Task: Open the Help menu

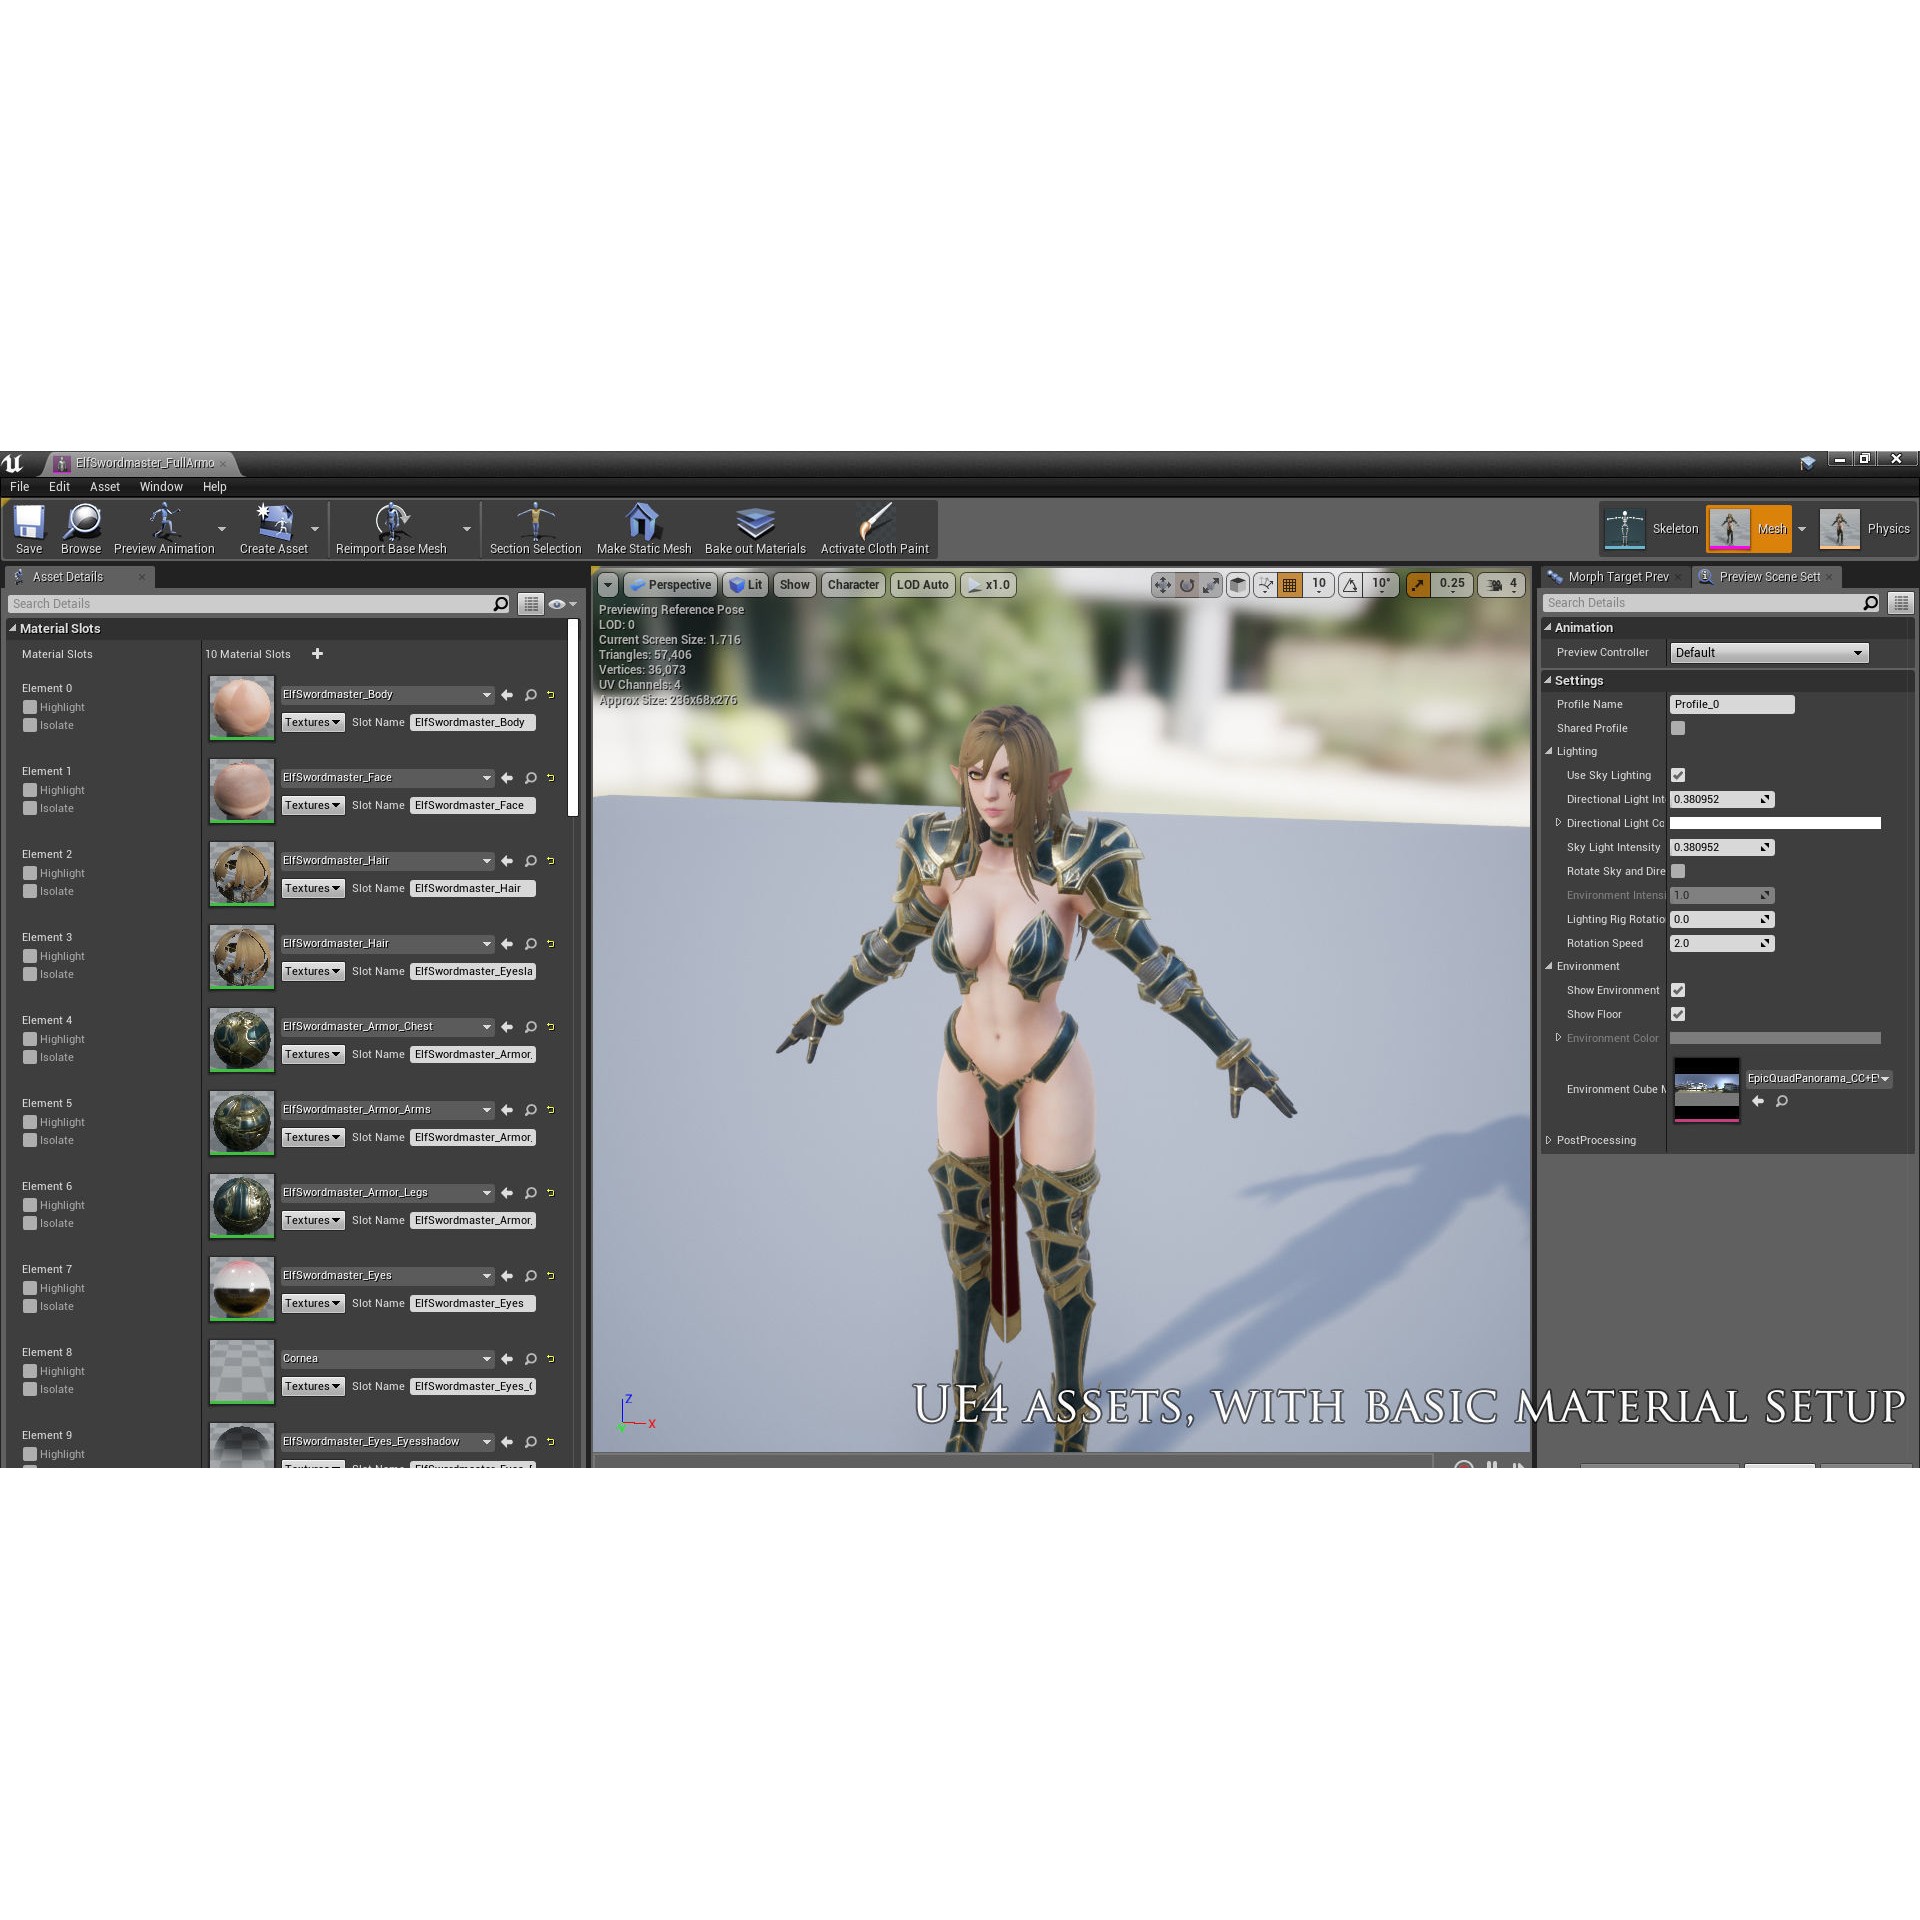Action: point(215,487)
